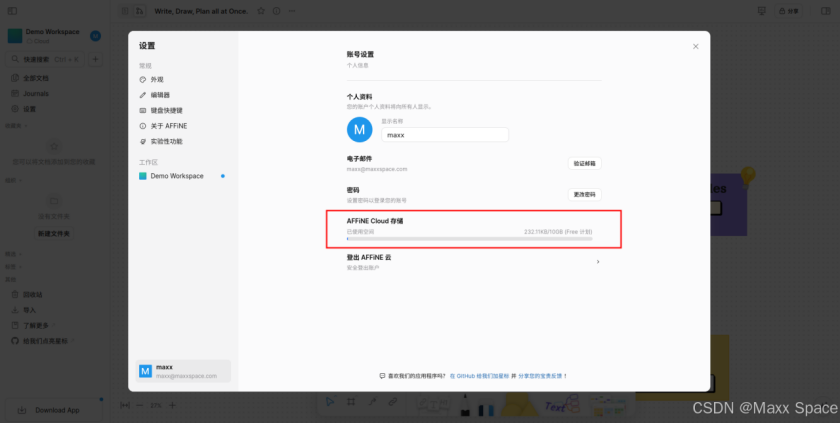The image size is (840, 423).
Task: Click the large blue M profile avatar
Action: 359,130
